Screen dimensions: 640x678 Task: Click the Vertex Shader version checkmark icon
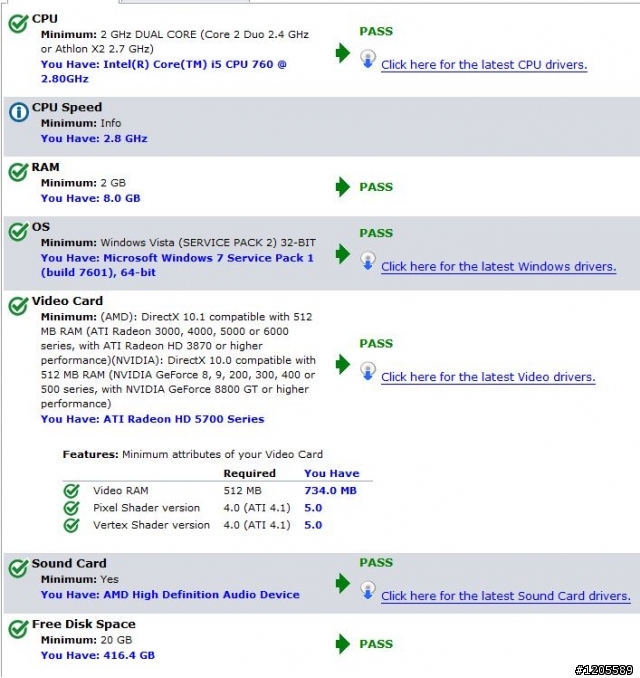click(x=72, y=525)
